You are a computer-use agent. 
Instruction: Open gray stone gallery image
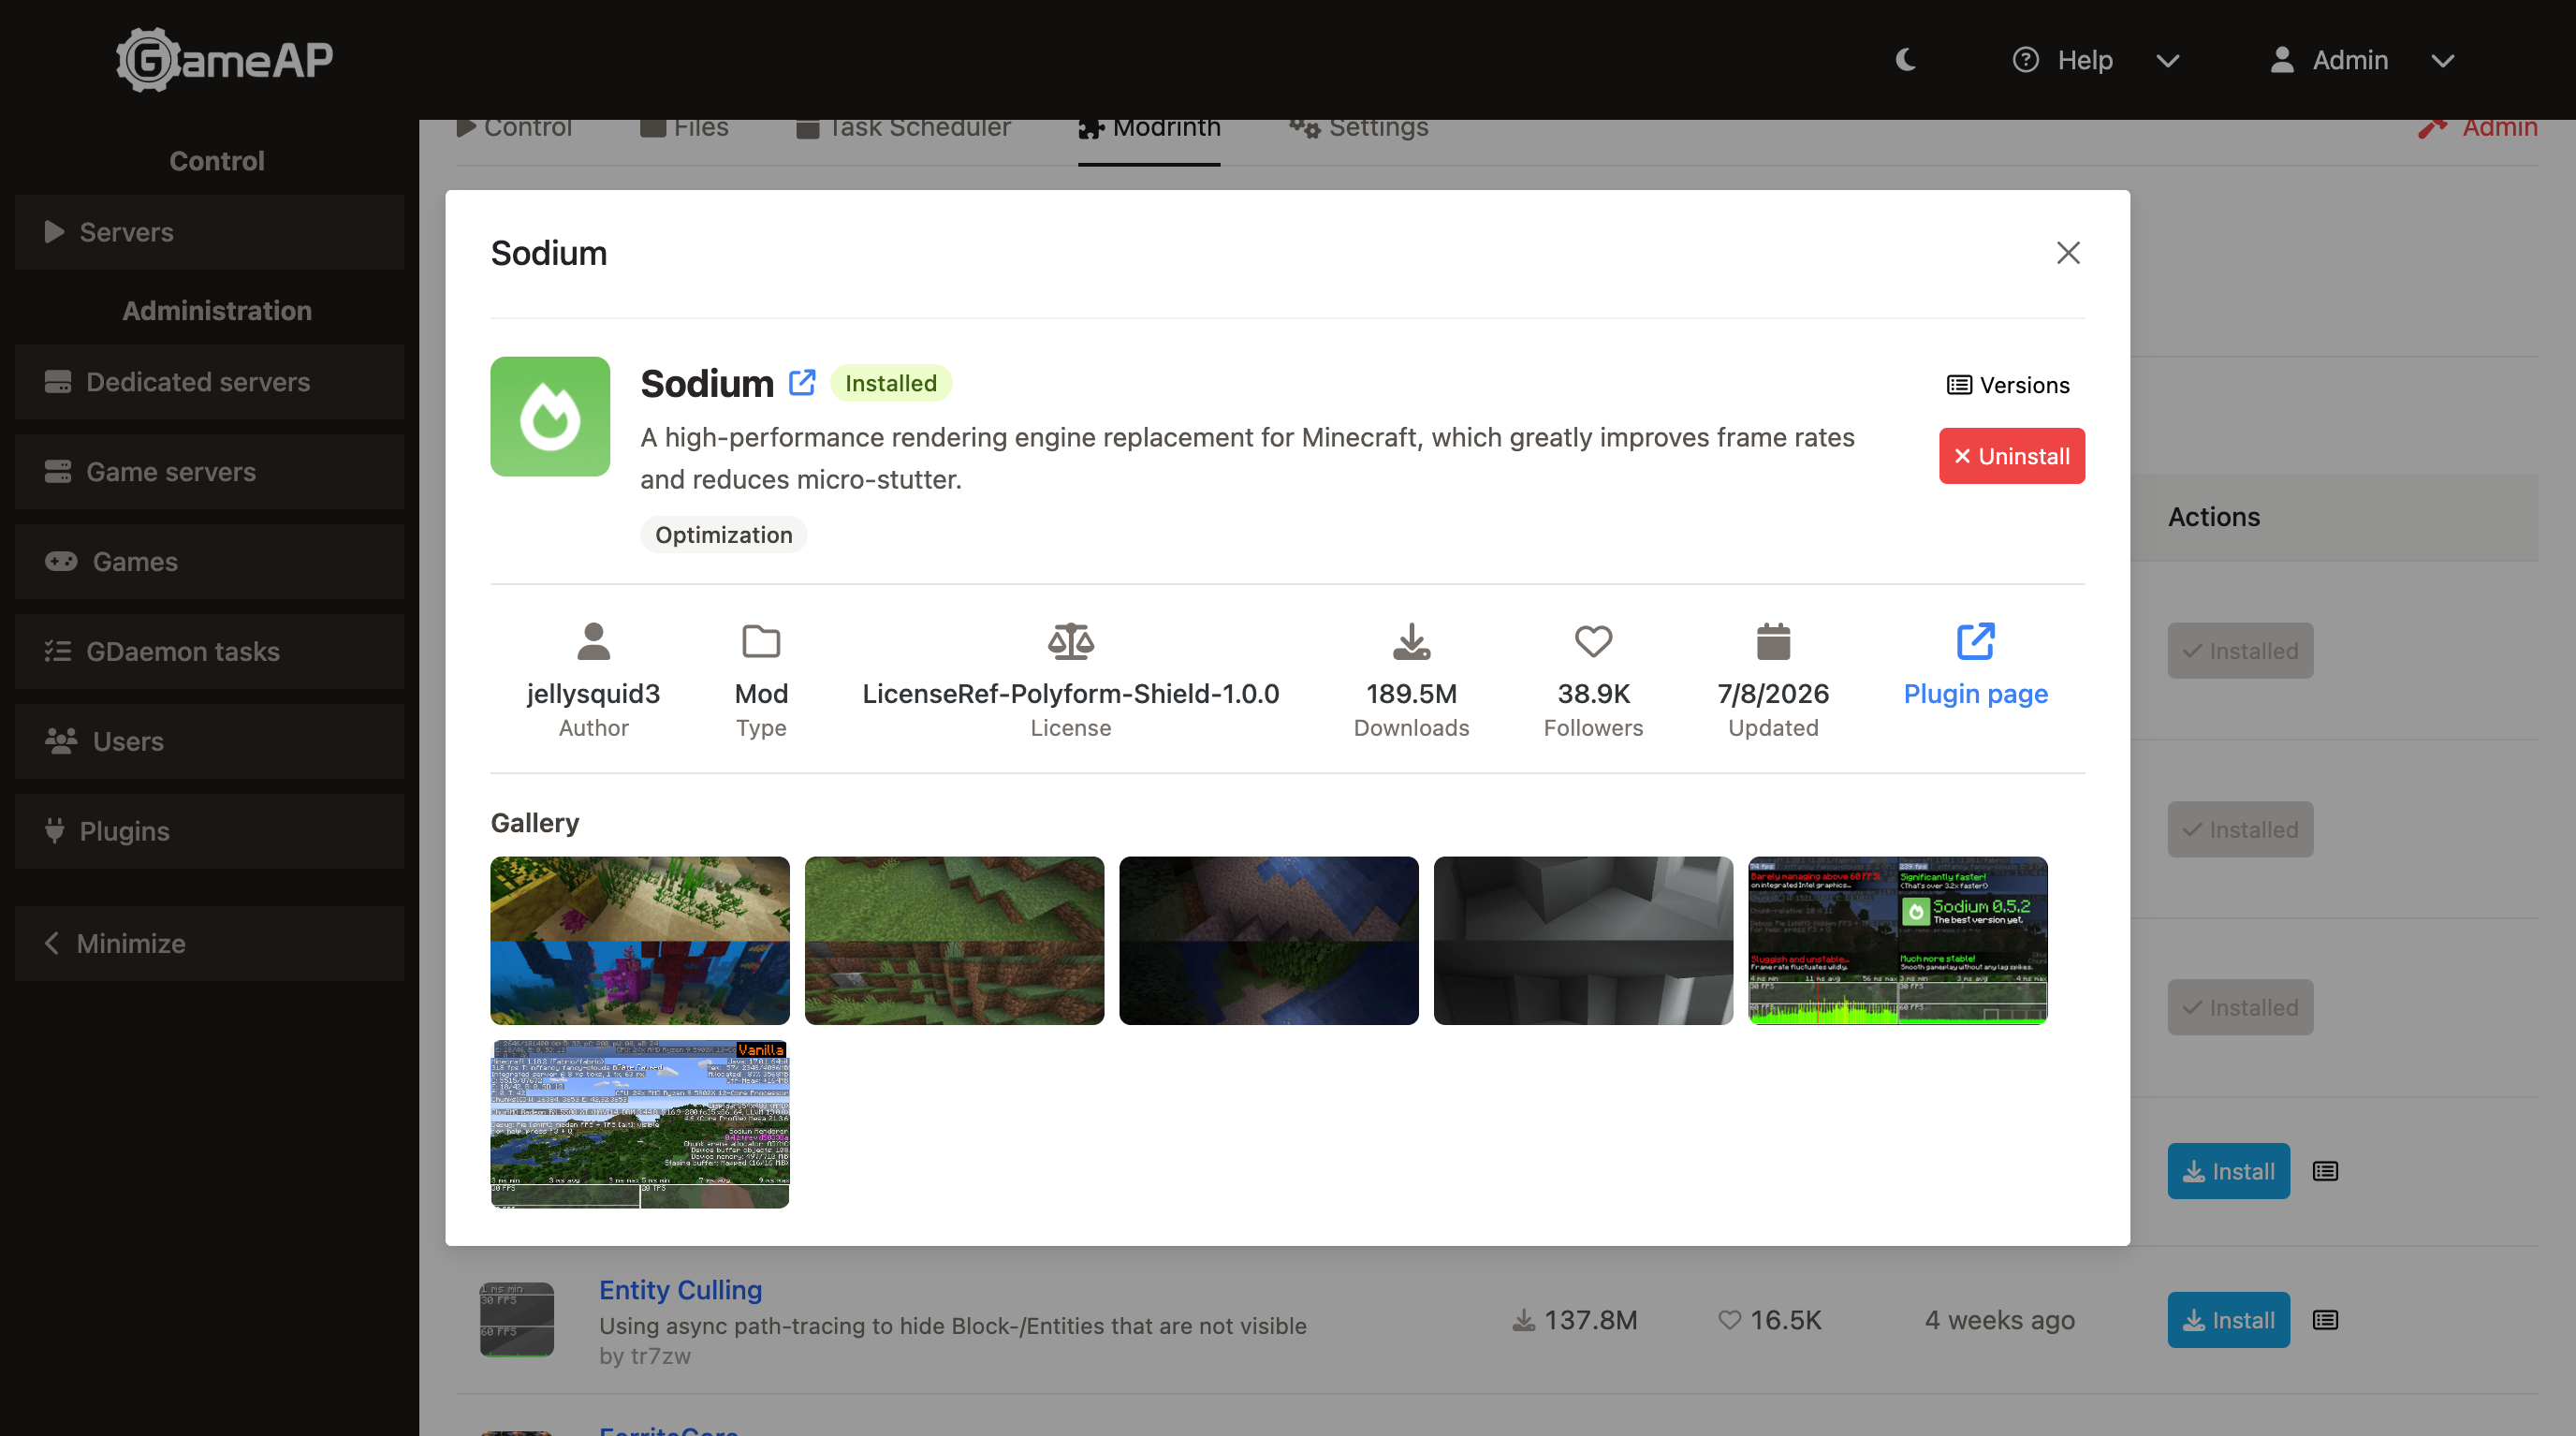click(1584, 941)
